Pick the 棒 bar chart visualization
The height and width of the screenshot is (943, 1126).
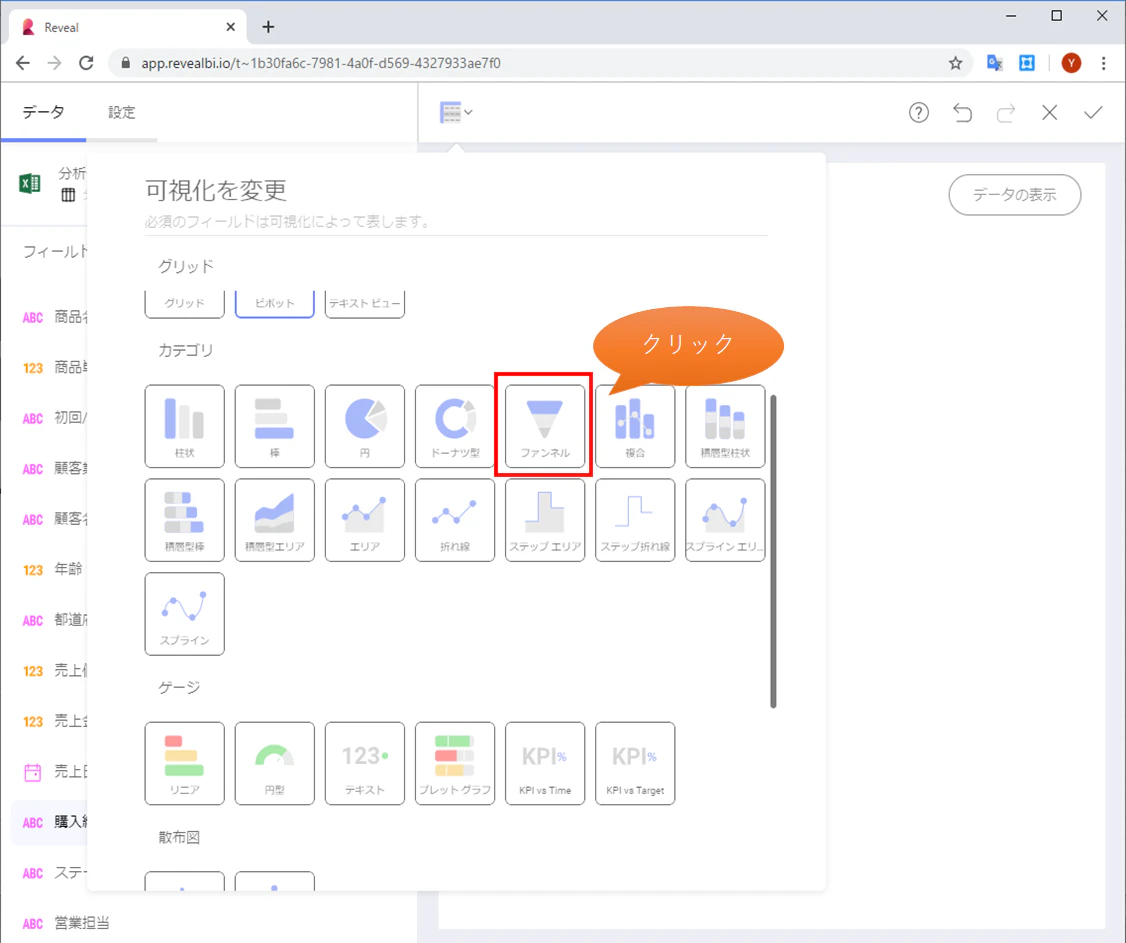click(274, 426)
